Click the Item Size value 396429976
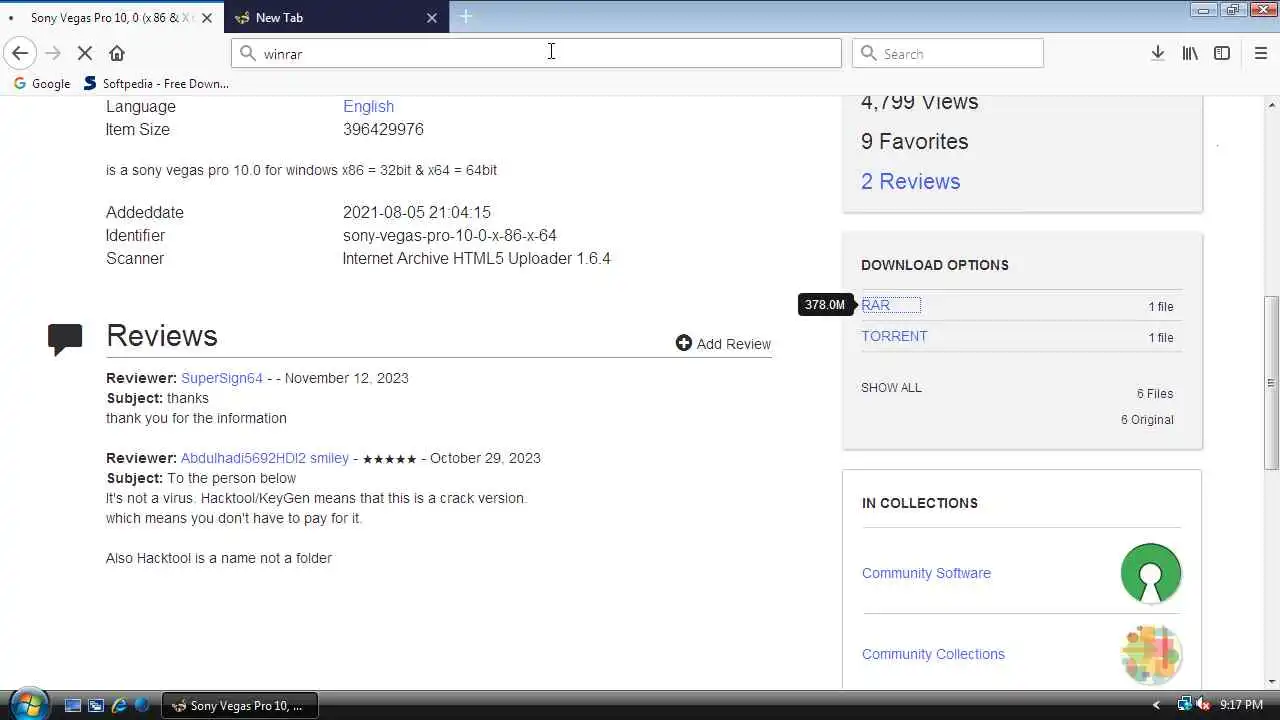The height and width of the screenshot is (720, 1280). pyautogui.click(x=383, y=129)
